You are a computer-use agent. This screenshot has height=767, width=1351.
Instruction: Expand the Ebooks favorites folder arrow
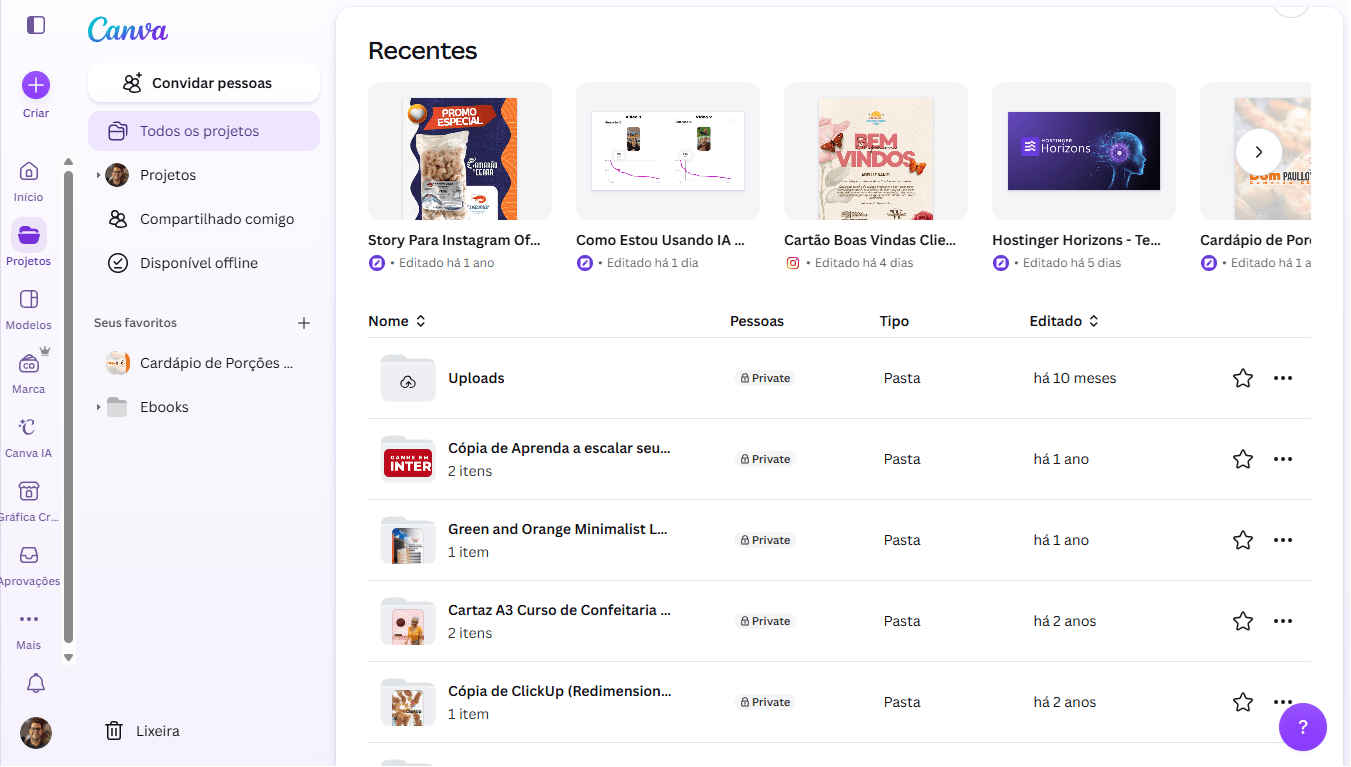98,407
